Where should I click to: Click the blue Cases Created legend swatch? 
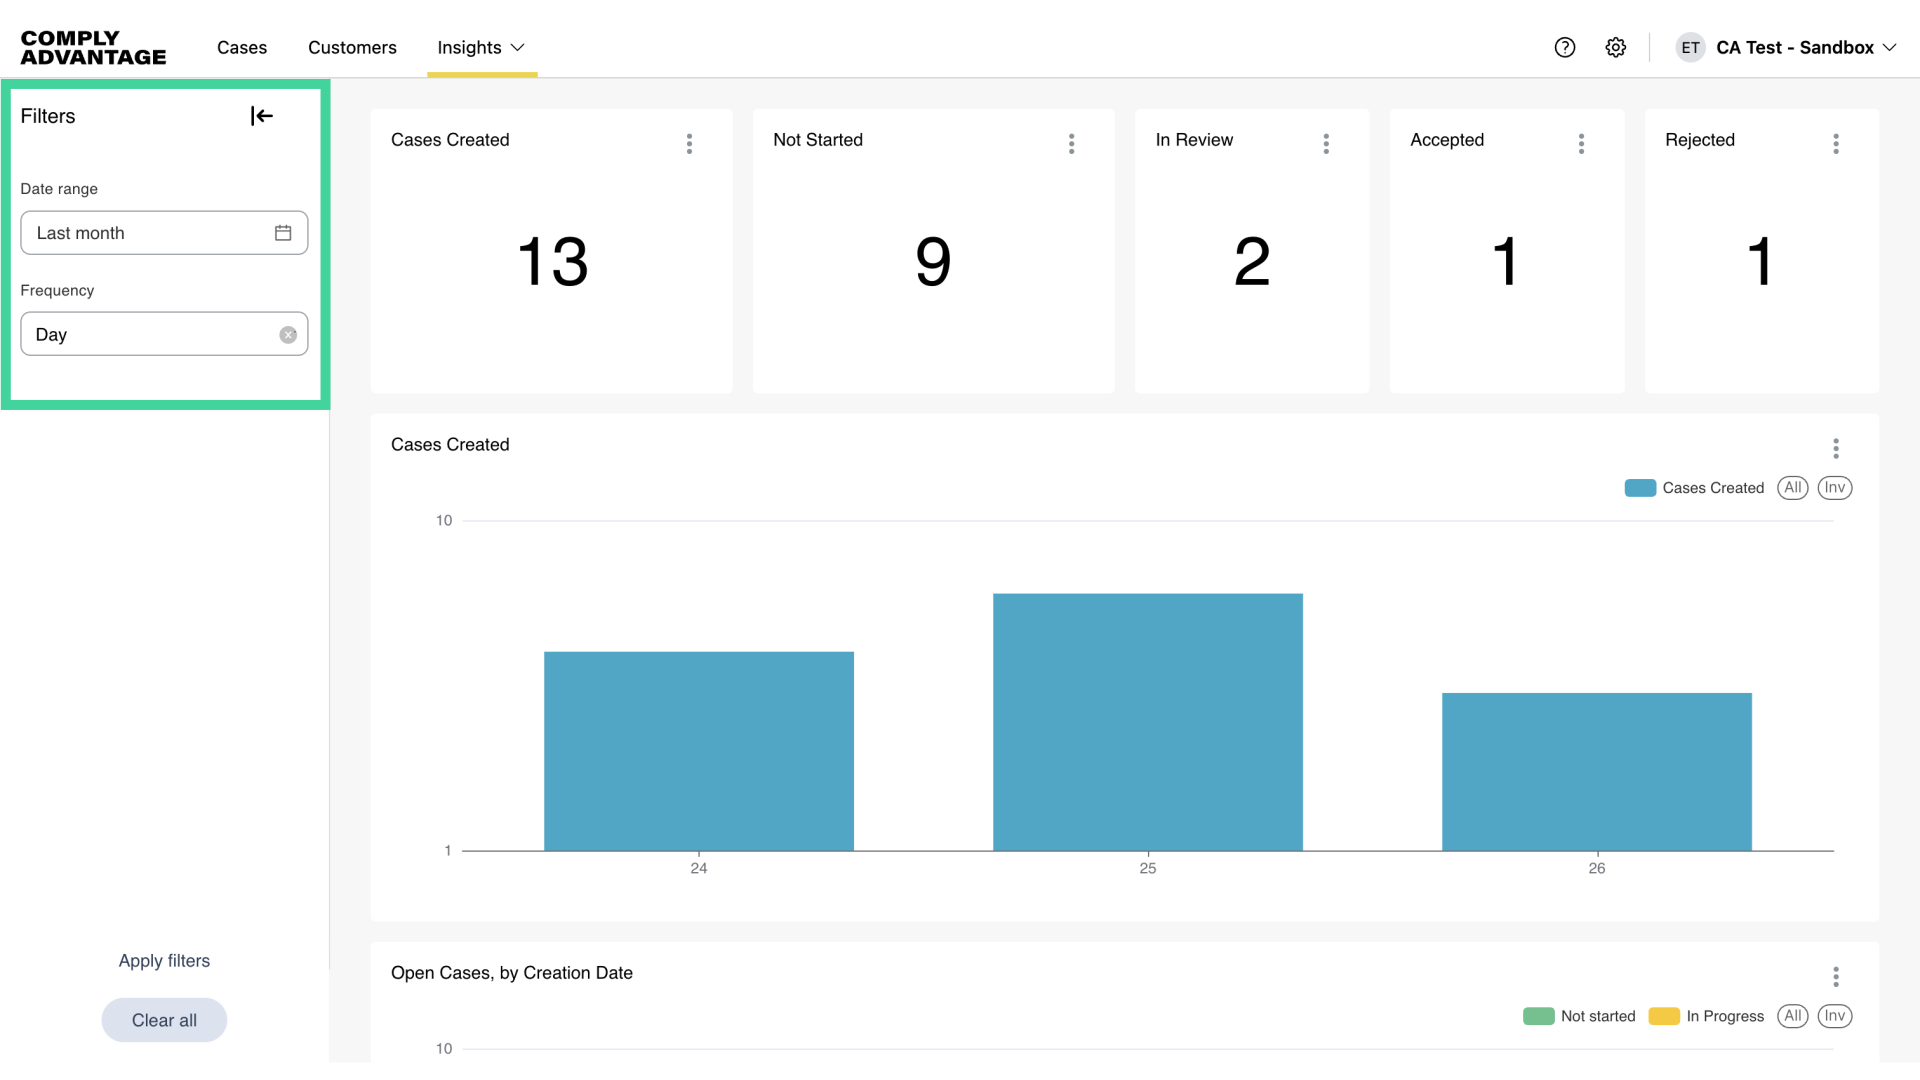tap(1640, 488)
